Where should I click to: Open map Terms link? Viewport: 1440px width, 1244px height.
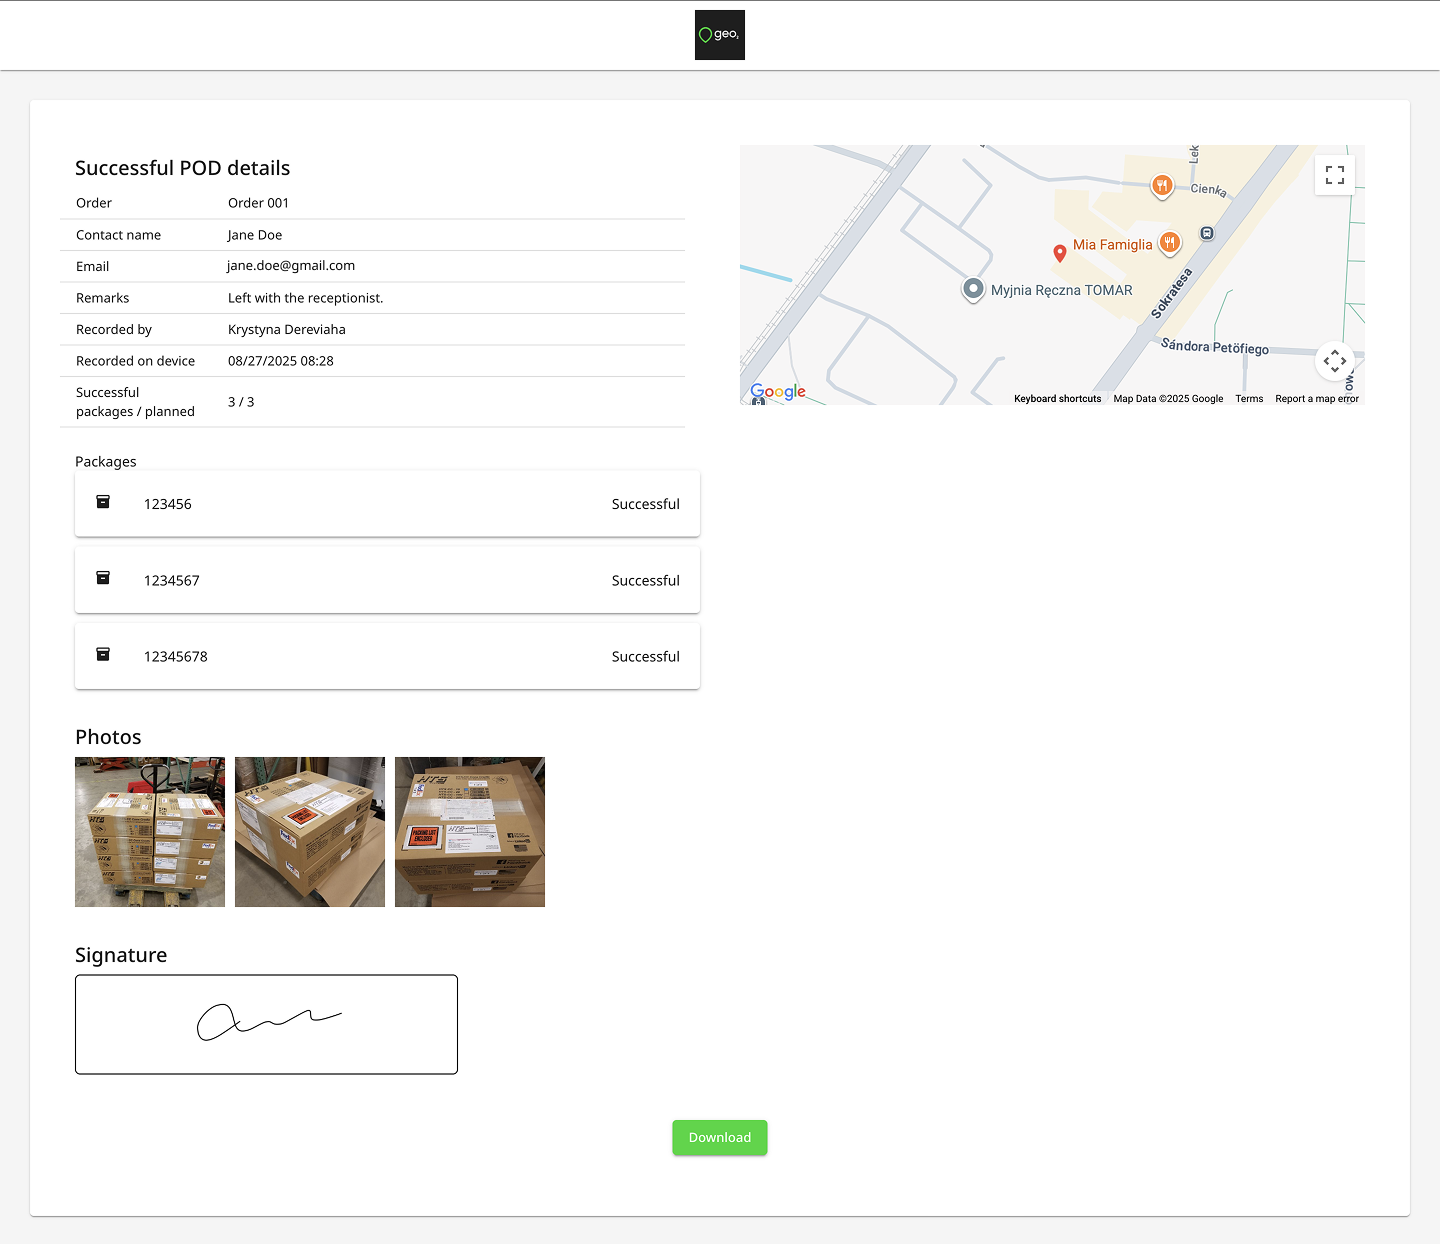point(1249,399)
